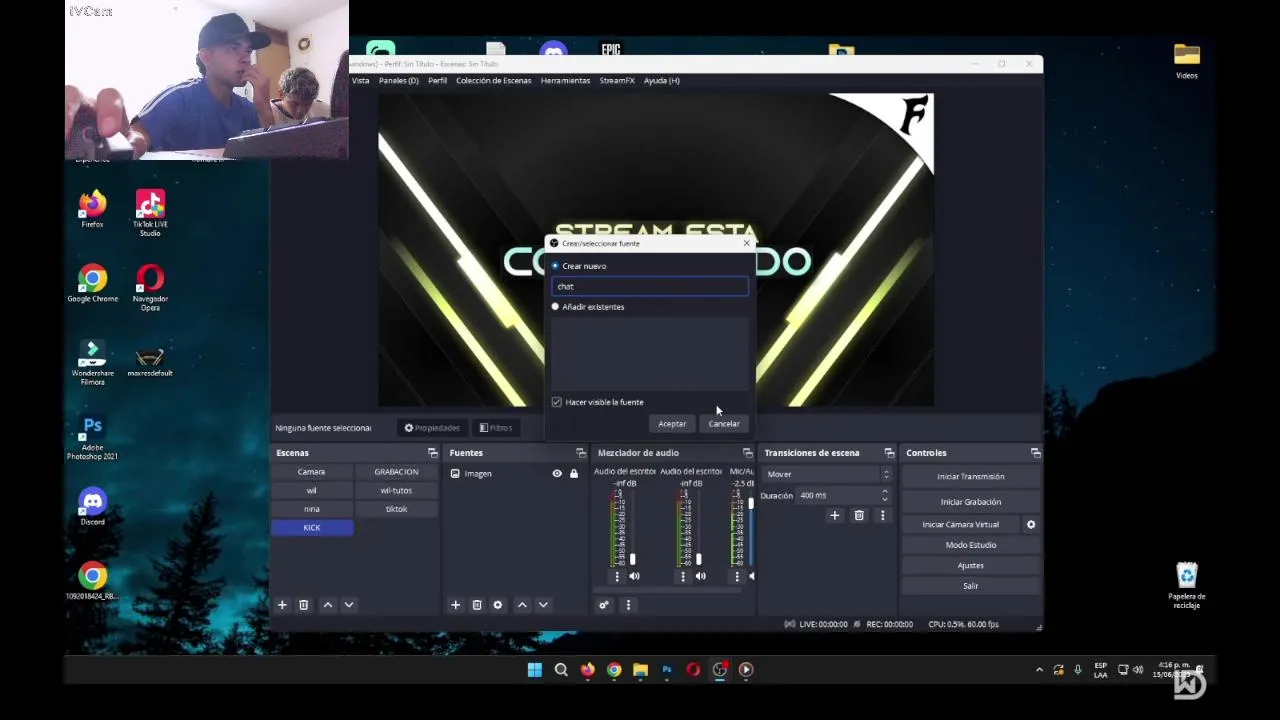Open options menu of first desktop audio channel

pos(617,576)
